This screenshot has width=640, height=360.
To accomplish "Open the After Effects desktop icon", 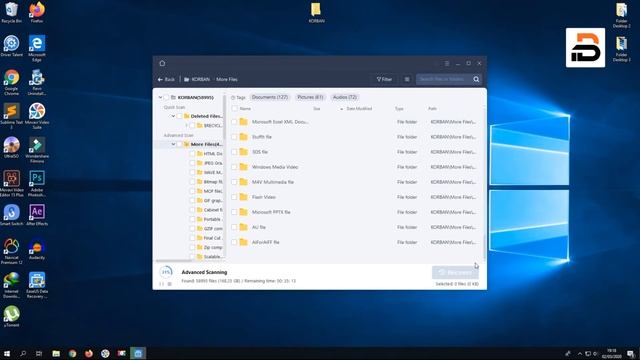I will tap(37, 215).
